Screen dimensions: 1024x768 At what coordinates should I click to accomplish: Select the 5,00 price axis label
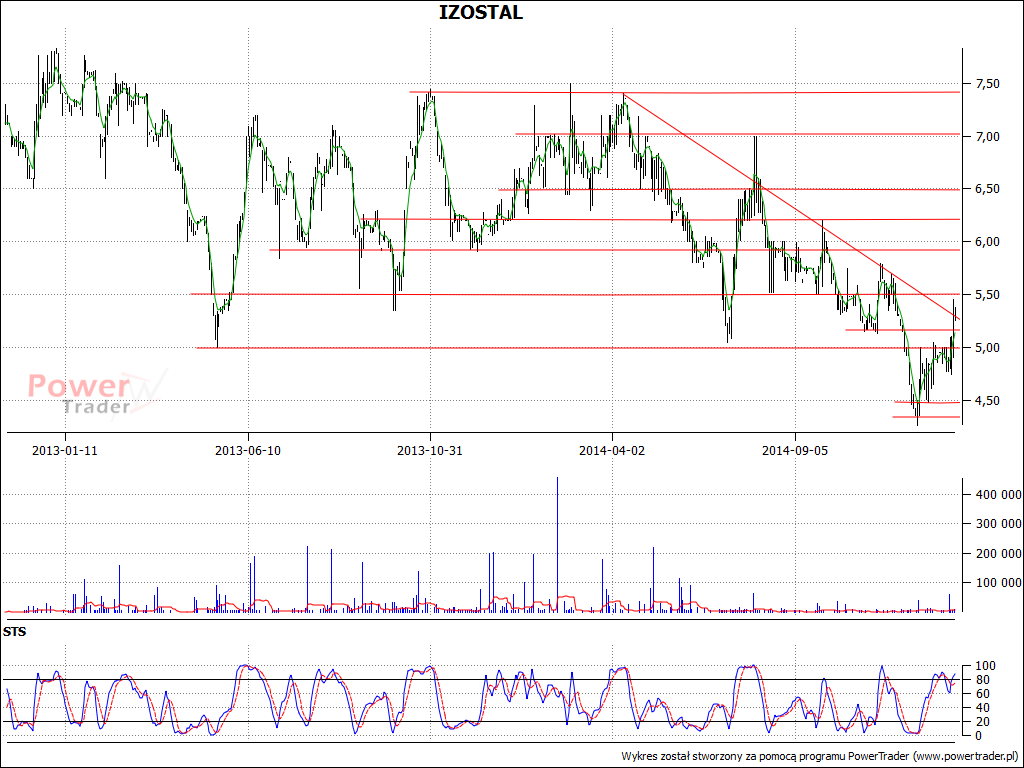pyautogui.click(x=987, y=347)
